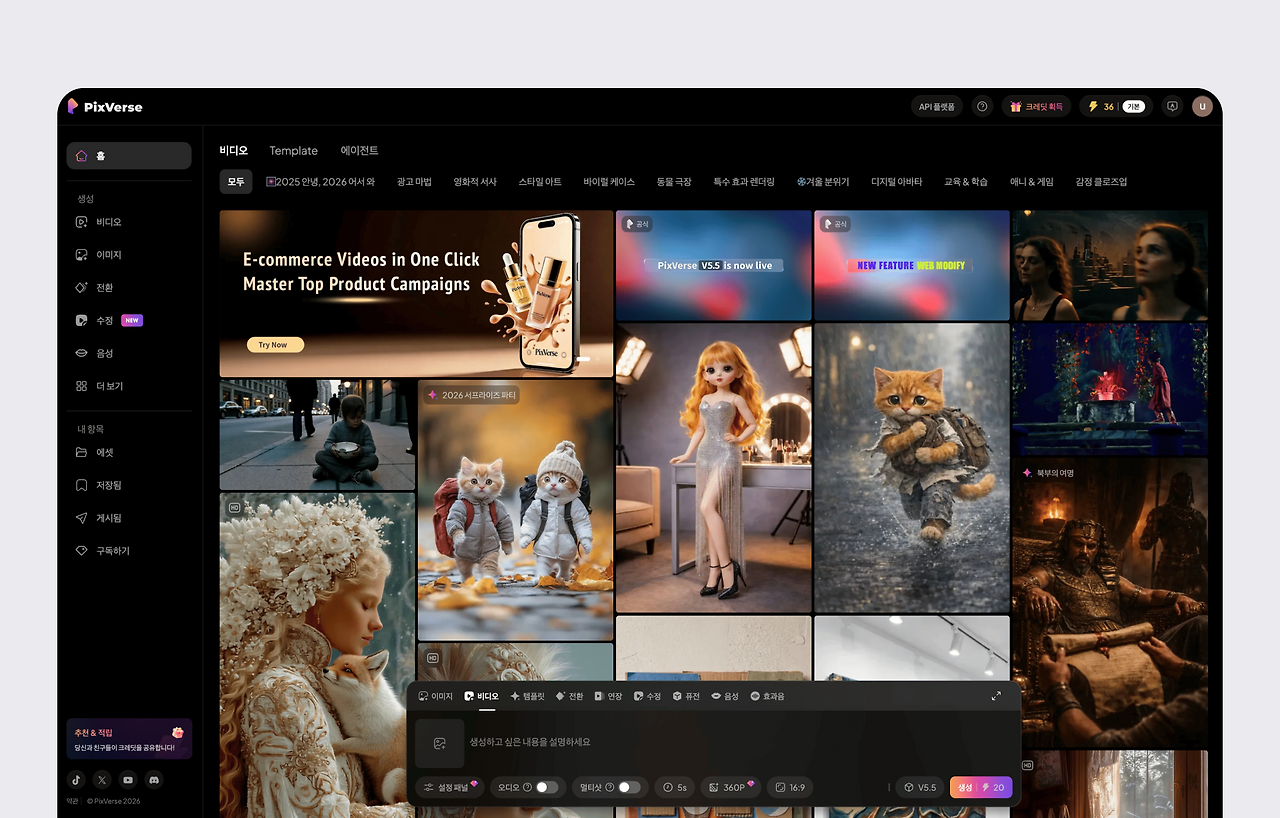Switch to 퓨전 mode in prompt panel

click(x=686, y=696)
